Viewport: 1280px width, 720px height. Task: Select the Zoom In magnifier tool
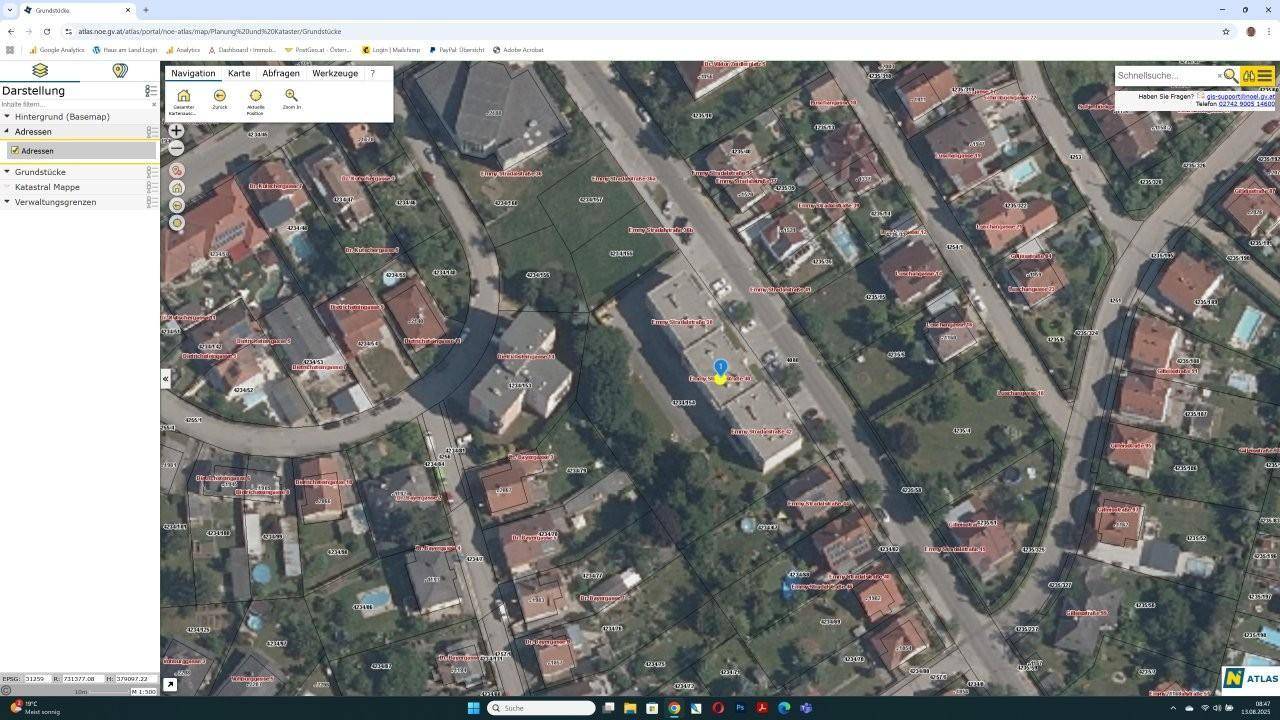pos(291,96)
